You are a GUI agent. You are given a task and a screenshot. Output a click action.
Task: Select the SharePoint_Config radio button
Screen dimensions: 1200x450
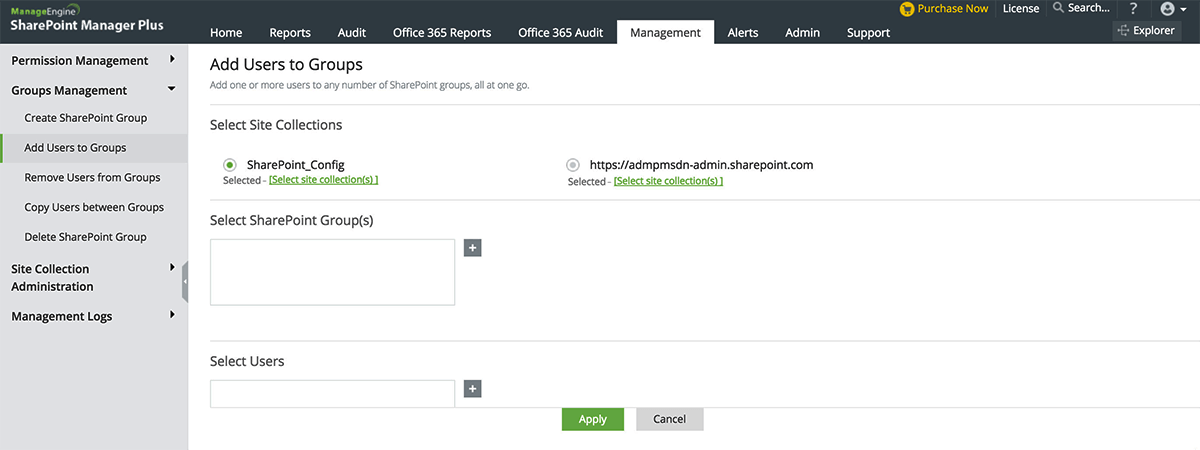230,165
